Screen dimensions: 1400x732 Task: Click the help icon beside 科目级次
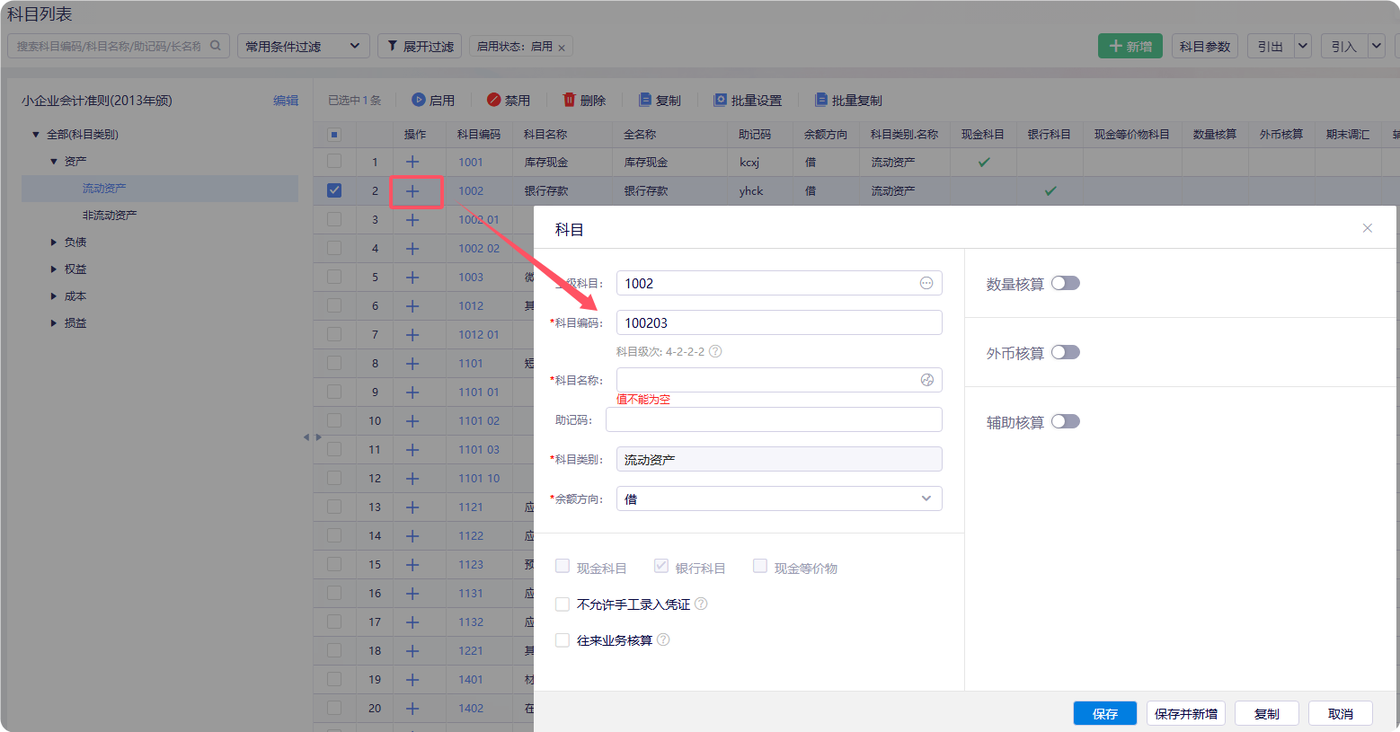pyautogui.click(x=715, y=351)
